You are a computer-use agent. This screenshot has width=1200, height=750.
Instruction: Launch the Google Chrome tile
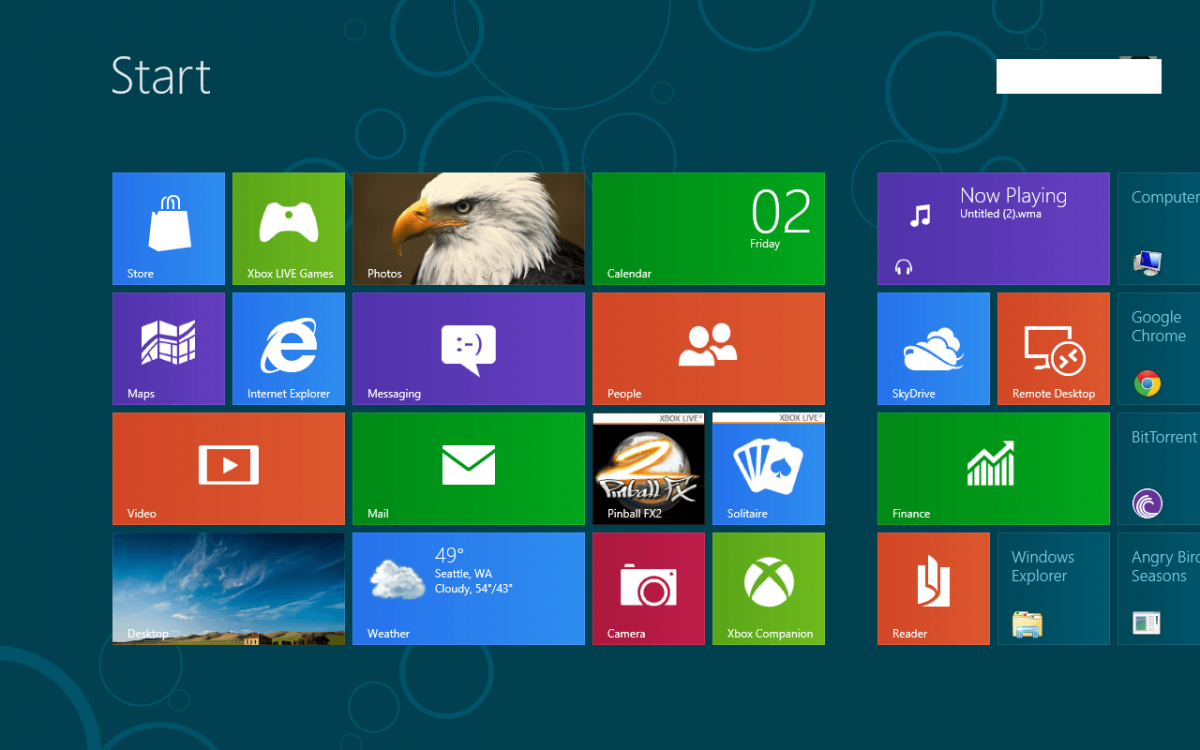[1158, 348]
